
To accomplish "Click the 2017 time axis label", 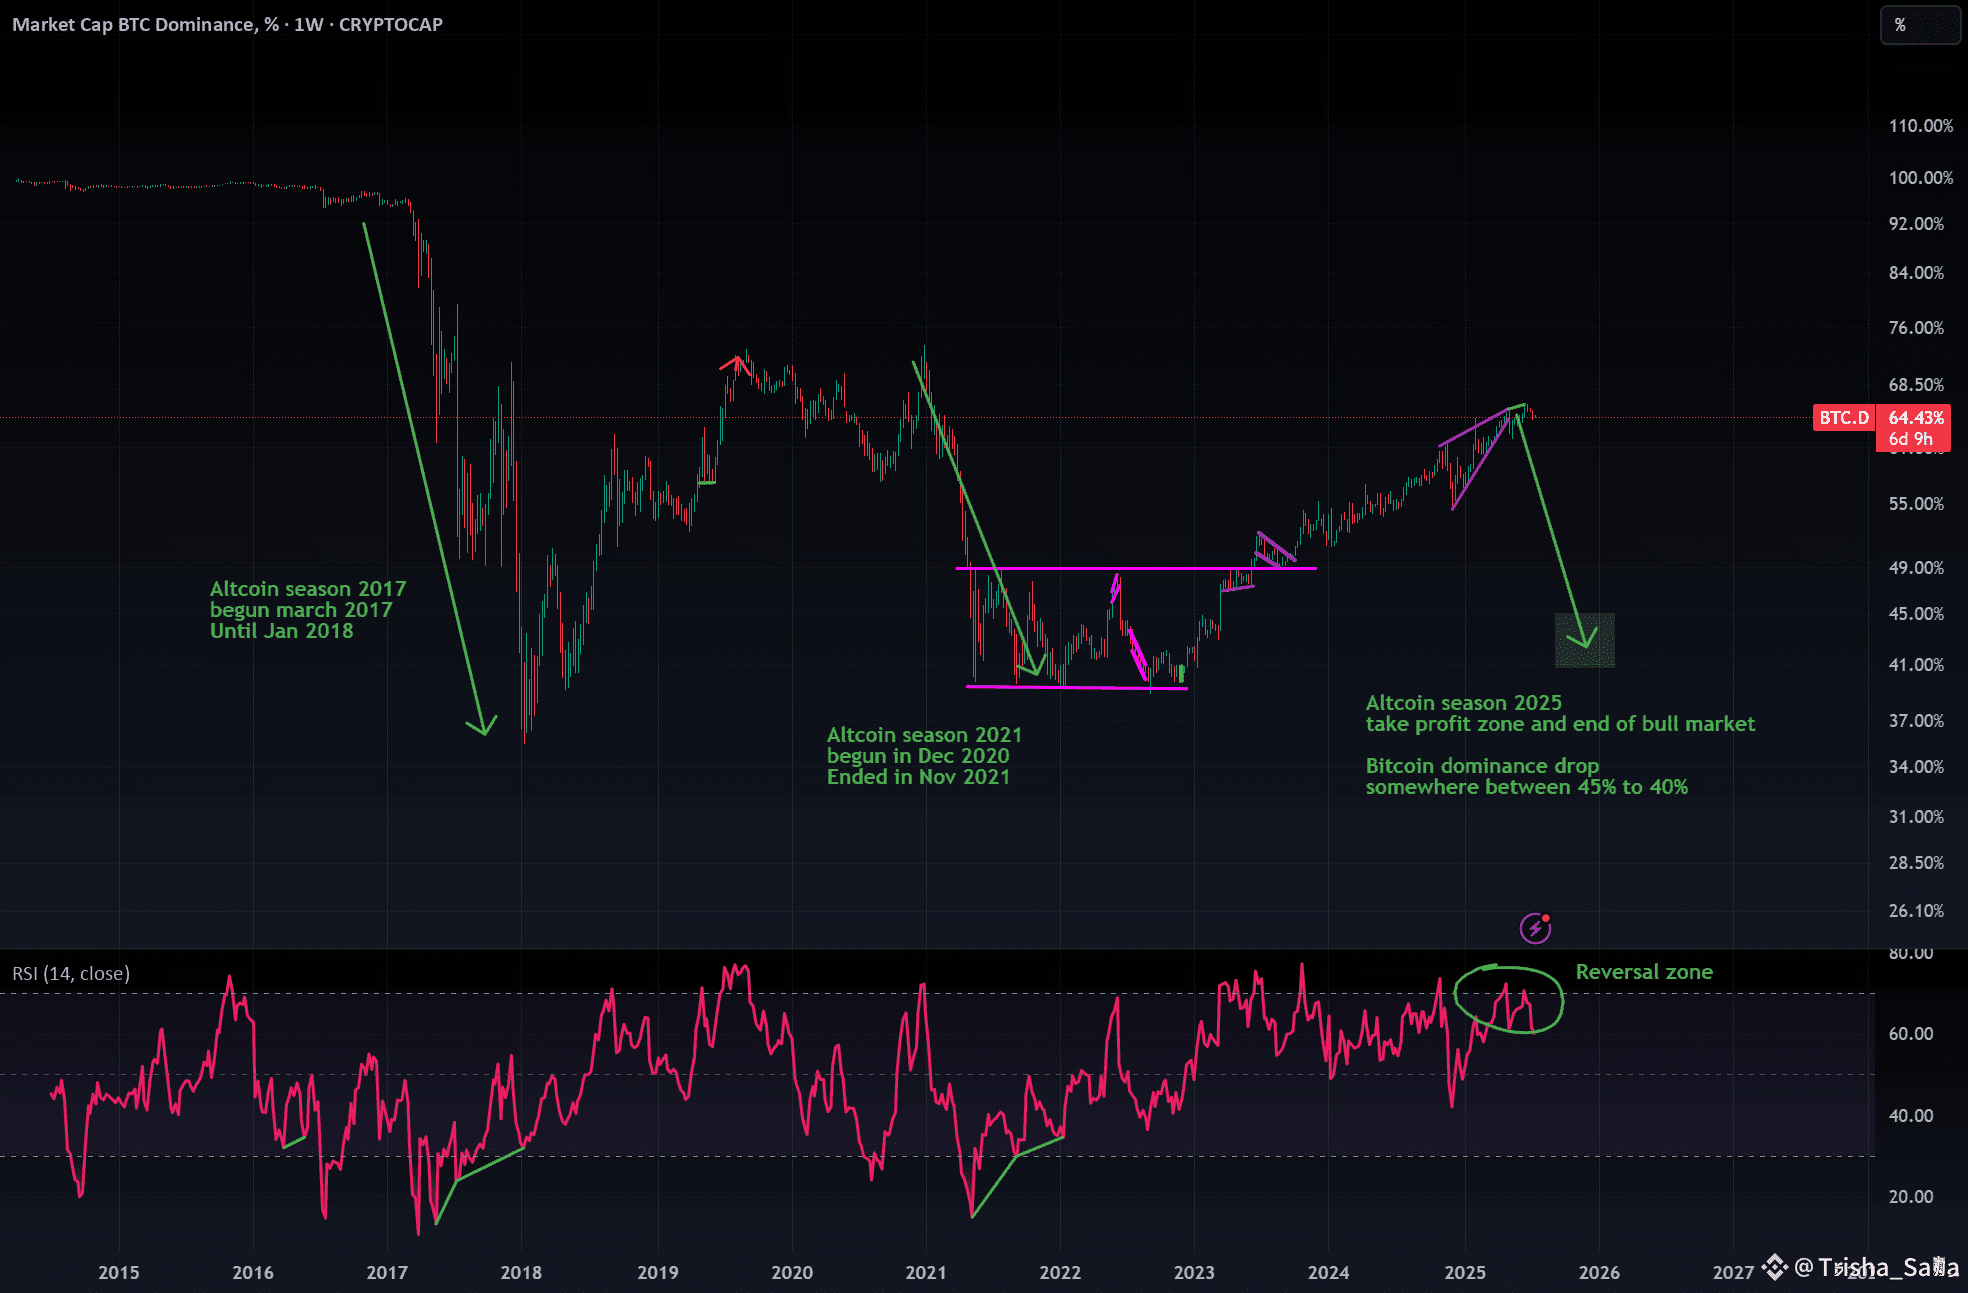I will pos(387,1273).
